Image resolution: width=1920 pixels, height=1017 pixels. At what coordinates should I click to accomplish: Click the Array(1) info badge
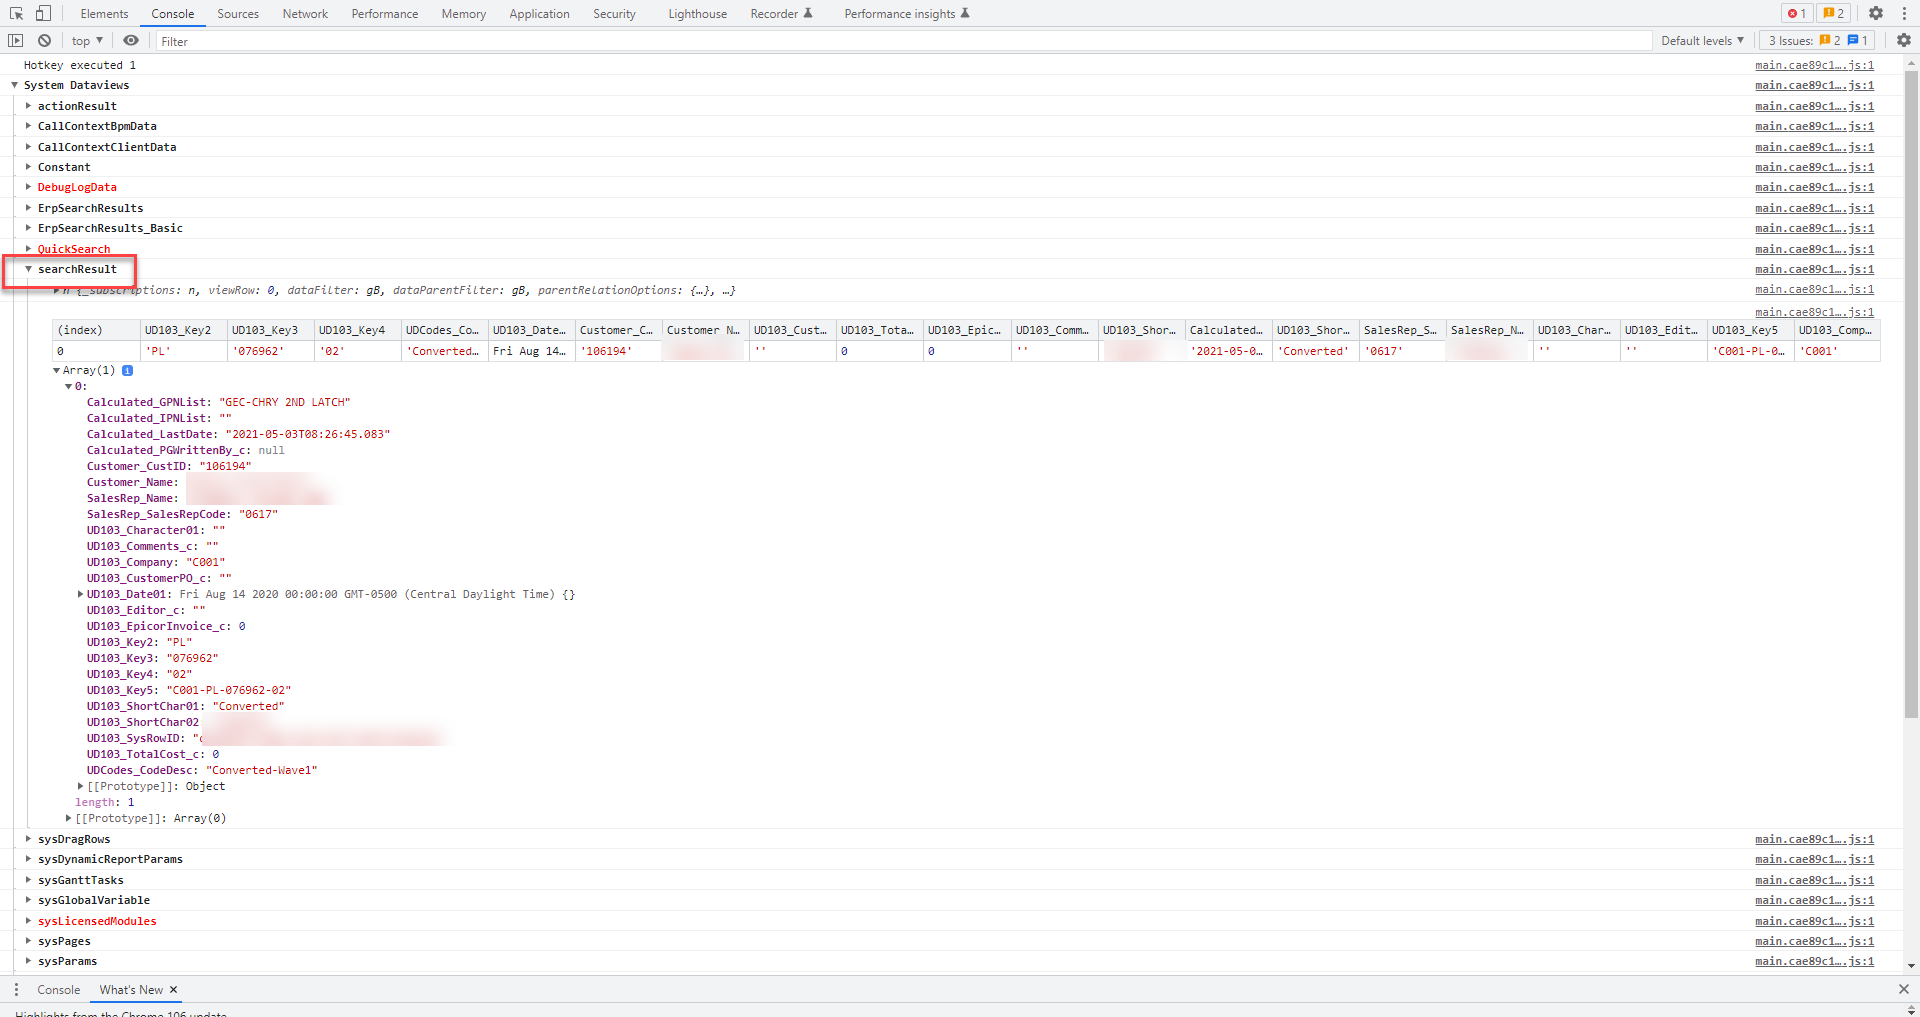tap(127, 371)
